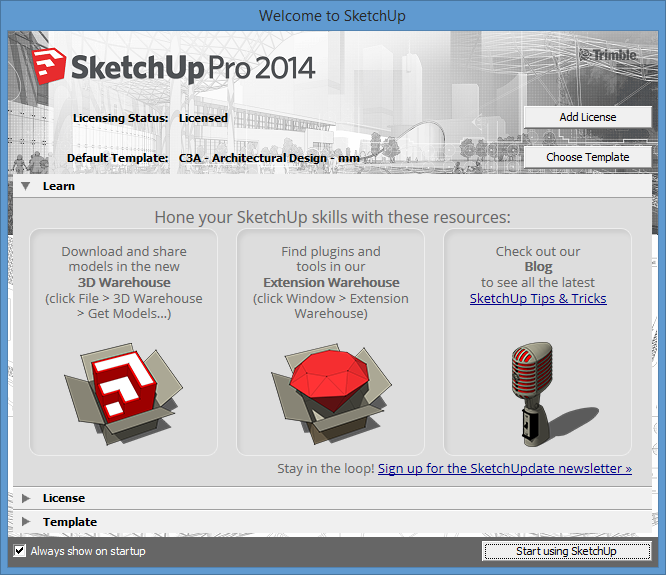Expand the License section triangle
This screenshot has width=666, height=575.
26,498
